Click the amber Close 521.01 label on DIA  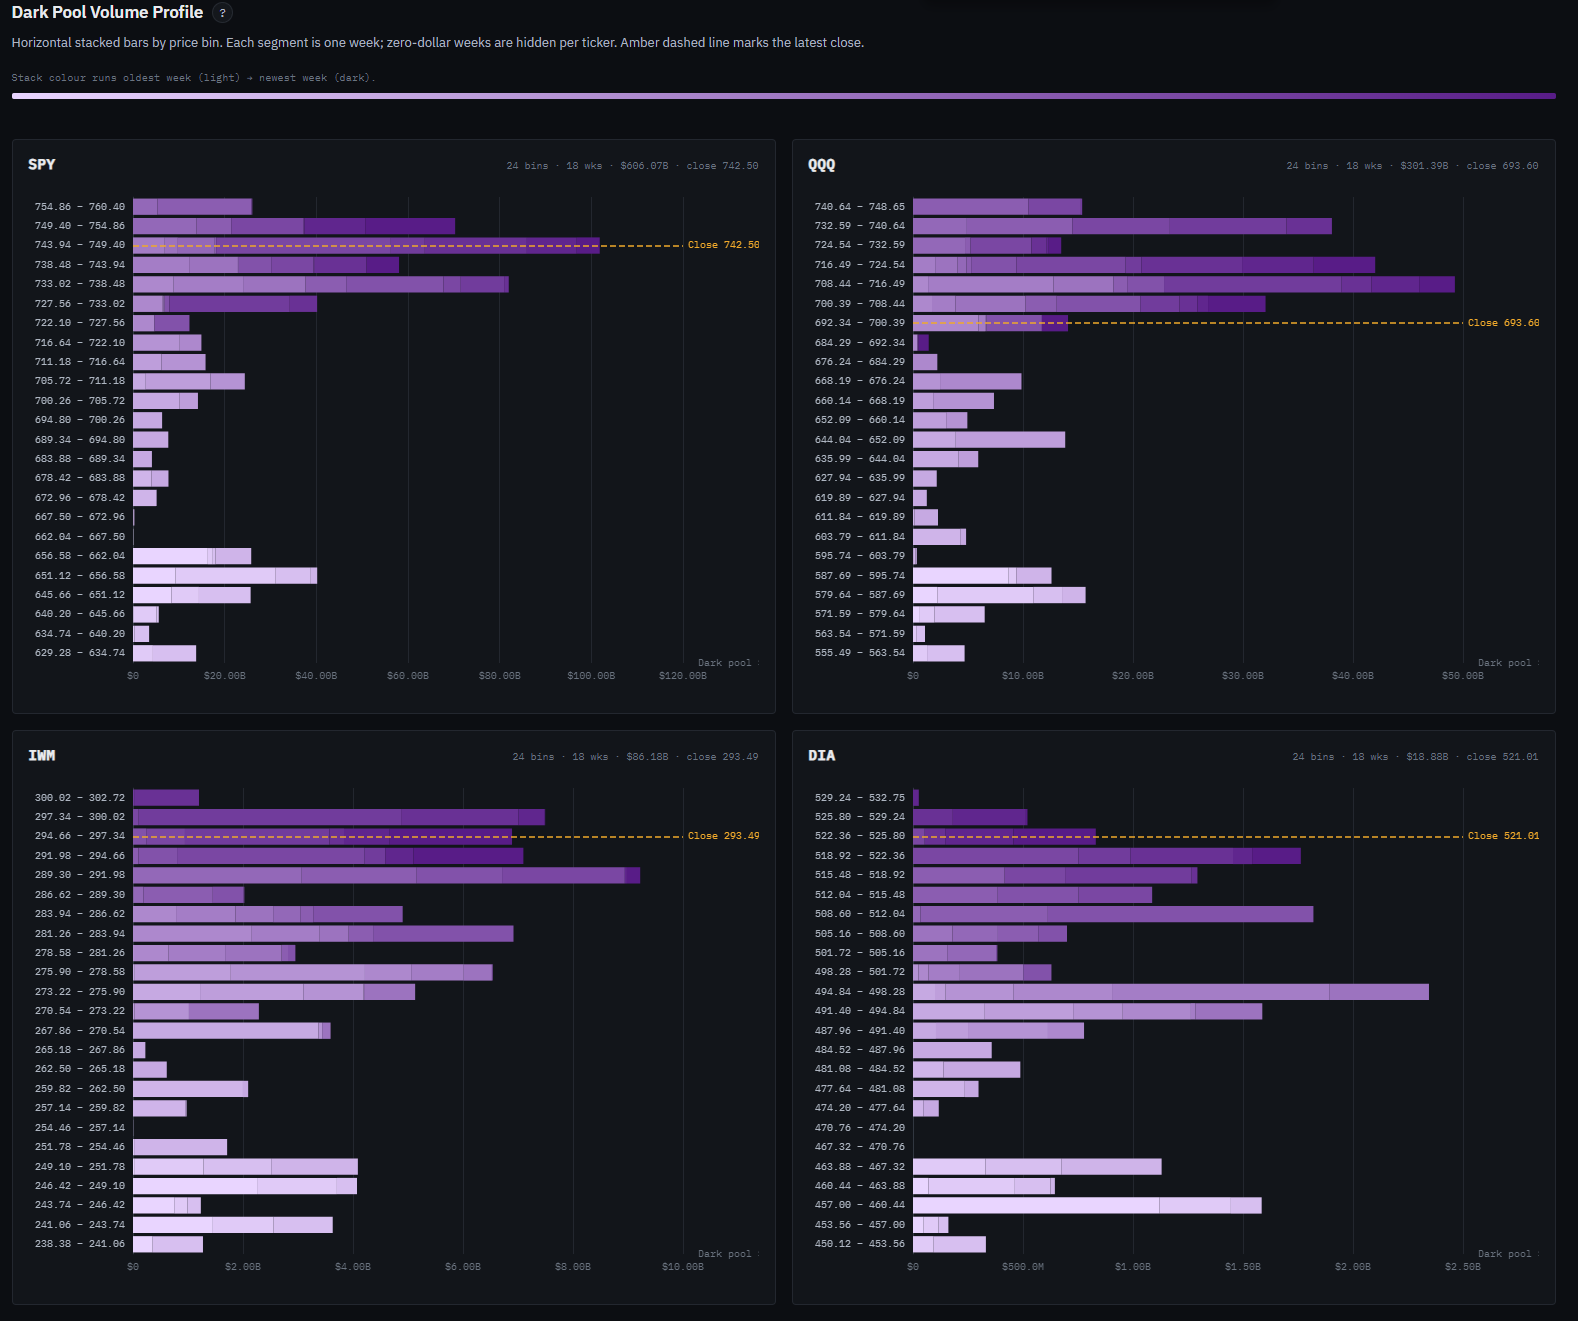coord(1503,836)
